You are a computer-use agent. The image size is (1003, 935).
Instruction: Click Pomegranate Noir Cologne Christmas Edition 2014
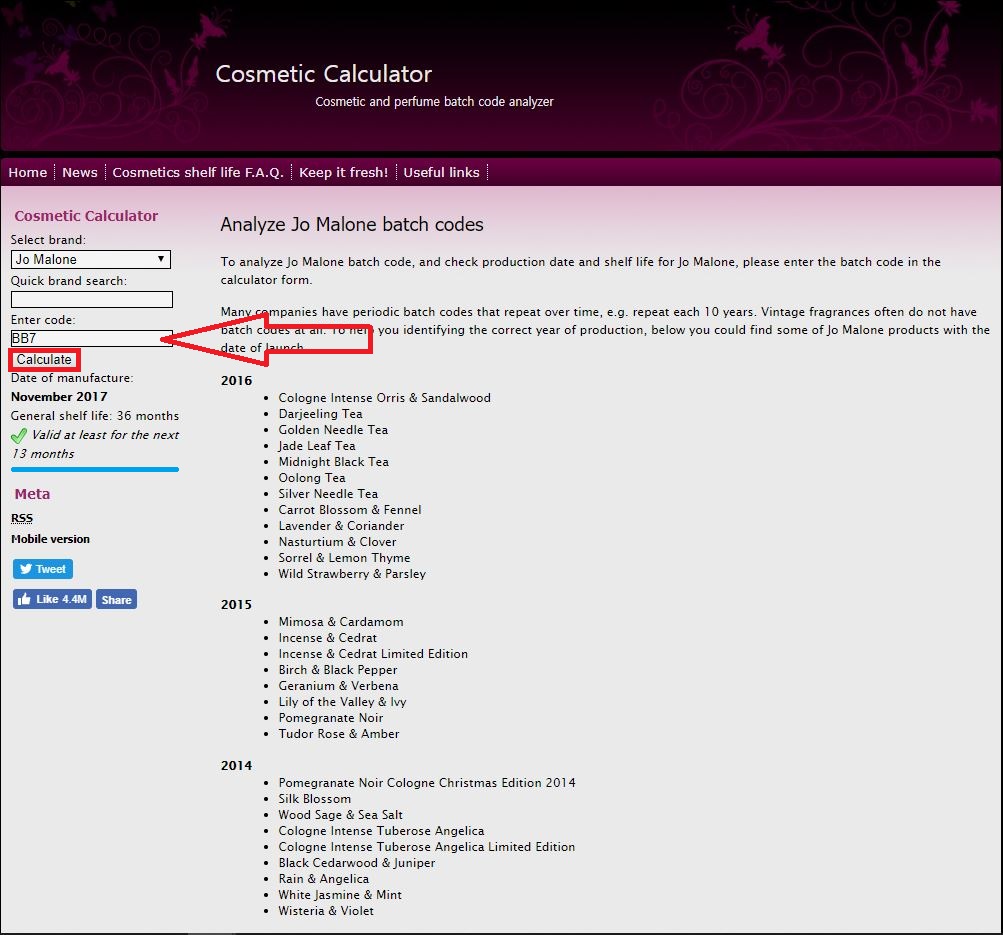click(427, 783)
